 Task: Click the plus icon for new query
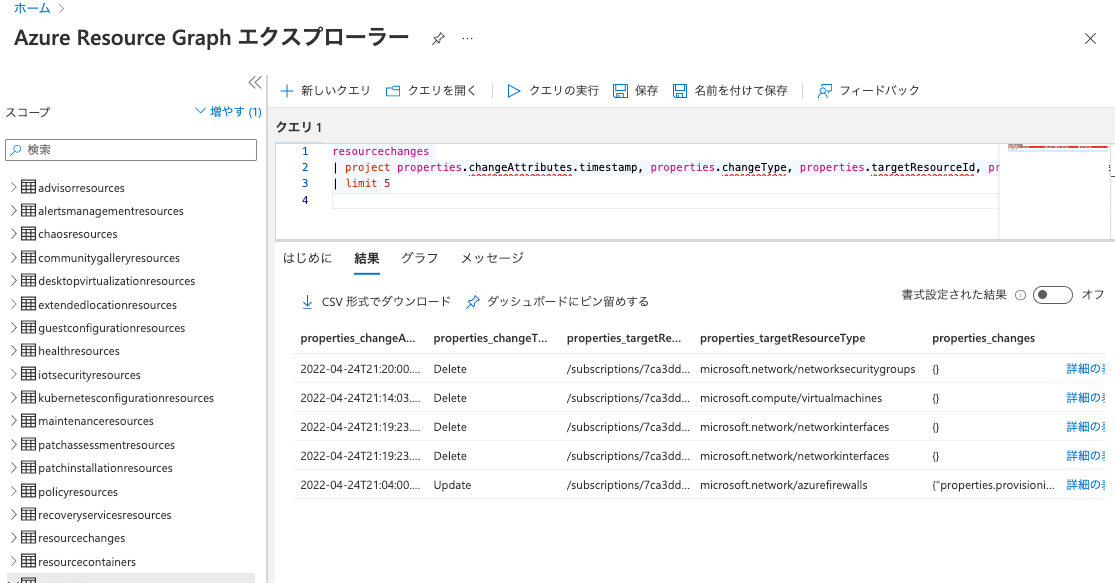tap(287, 91)
